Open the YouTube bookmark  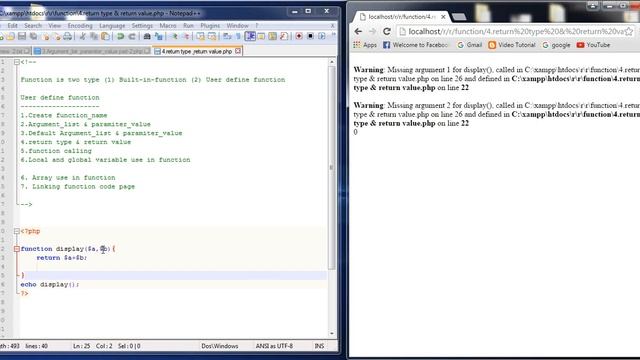click(593, 45)
